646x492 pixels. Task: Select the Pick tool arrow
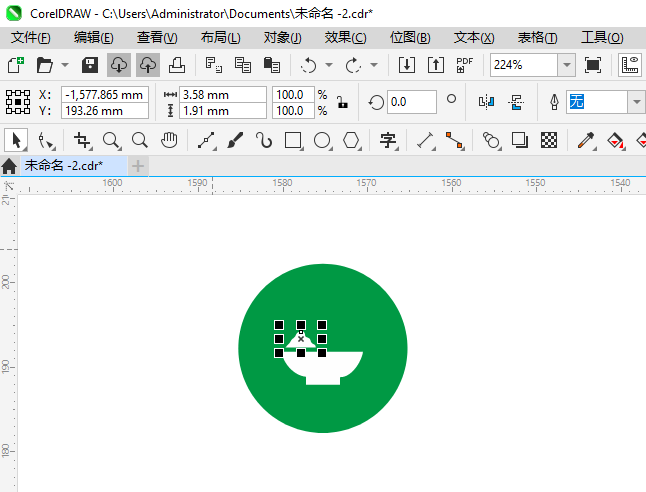(x=16, y=140)
